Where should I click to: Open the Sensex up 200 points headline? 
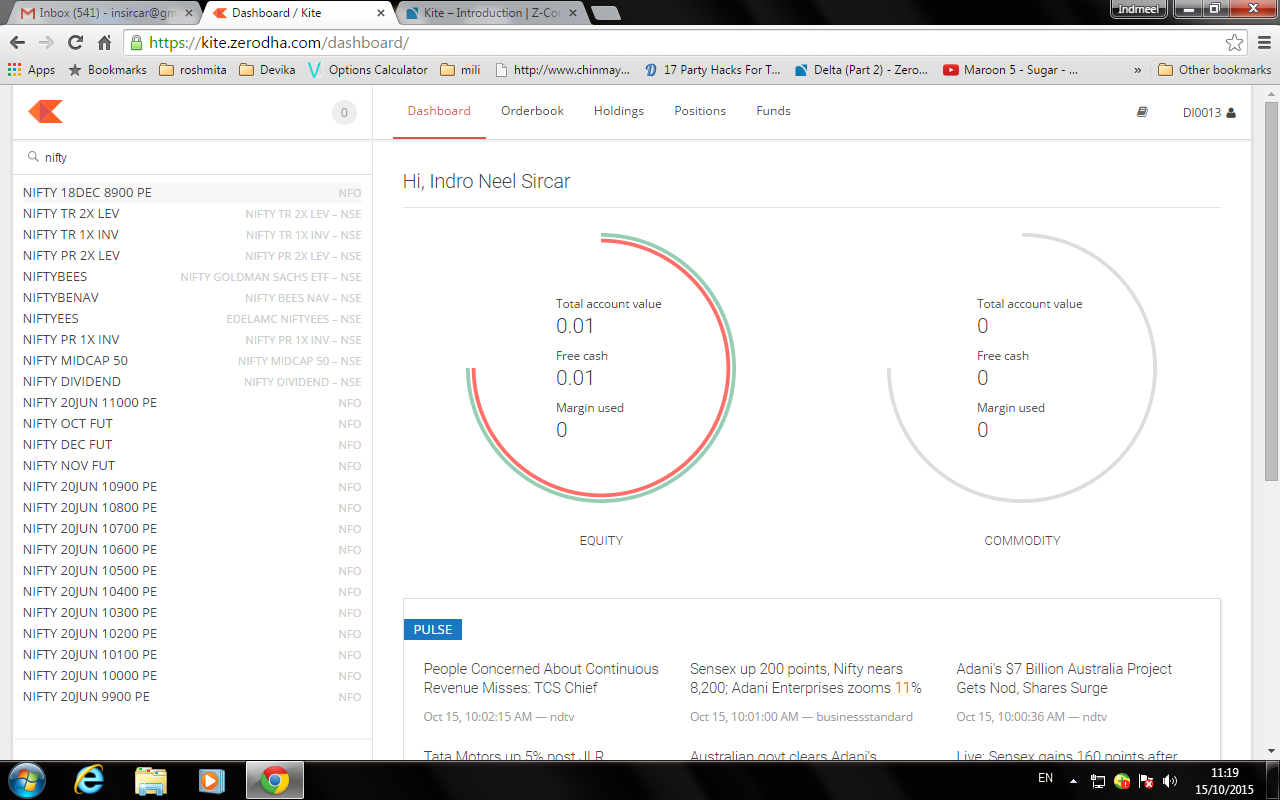806,678
